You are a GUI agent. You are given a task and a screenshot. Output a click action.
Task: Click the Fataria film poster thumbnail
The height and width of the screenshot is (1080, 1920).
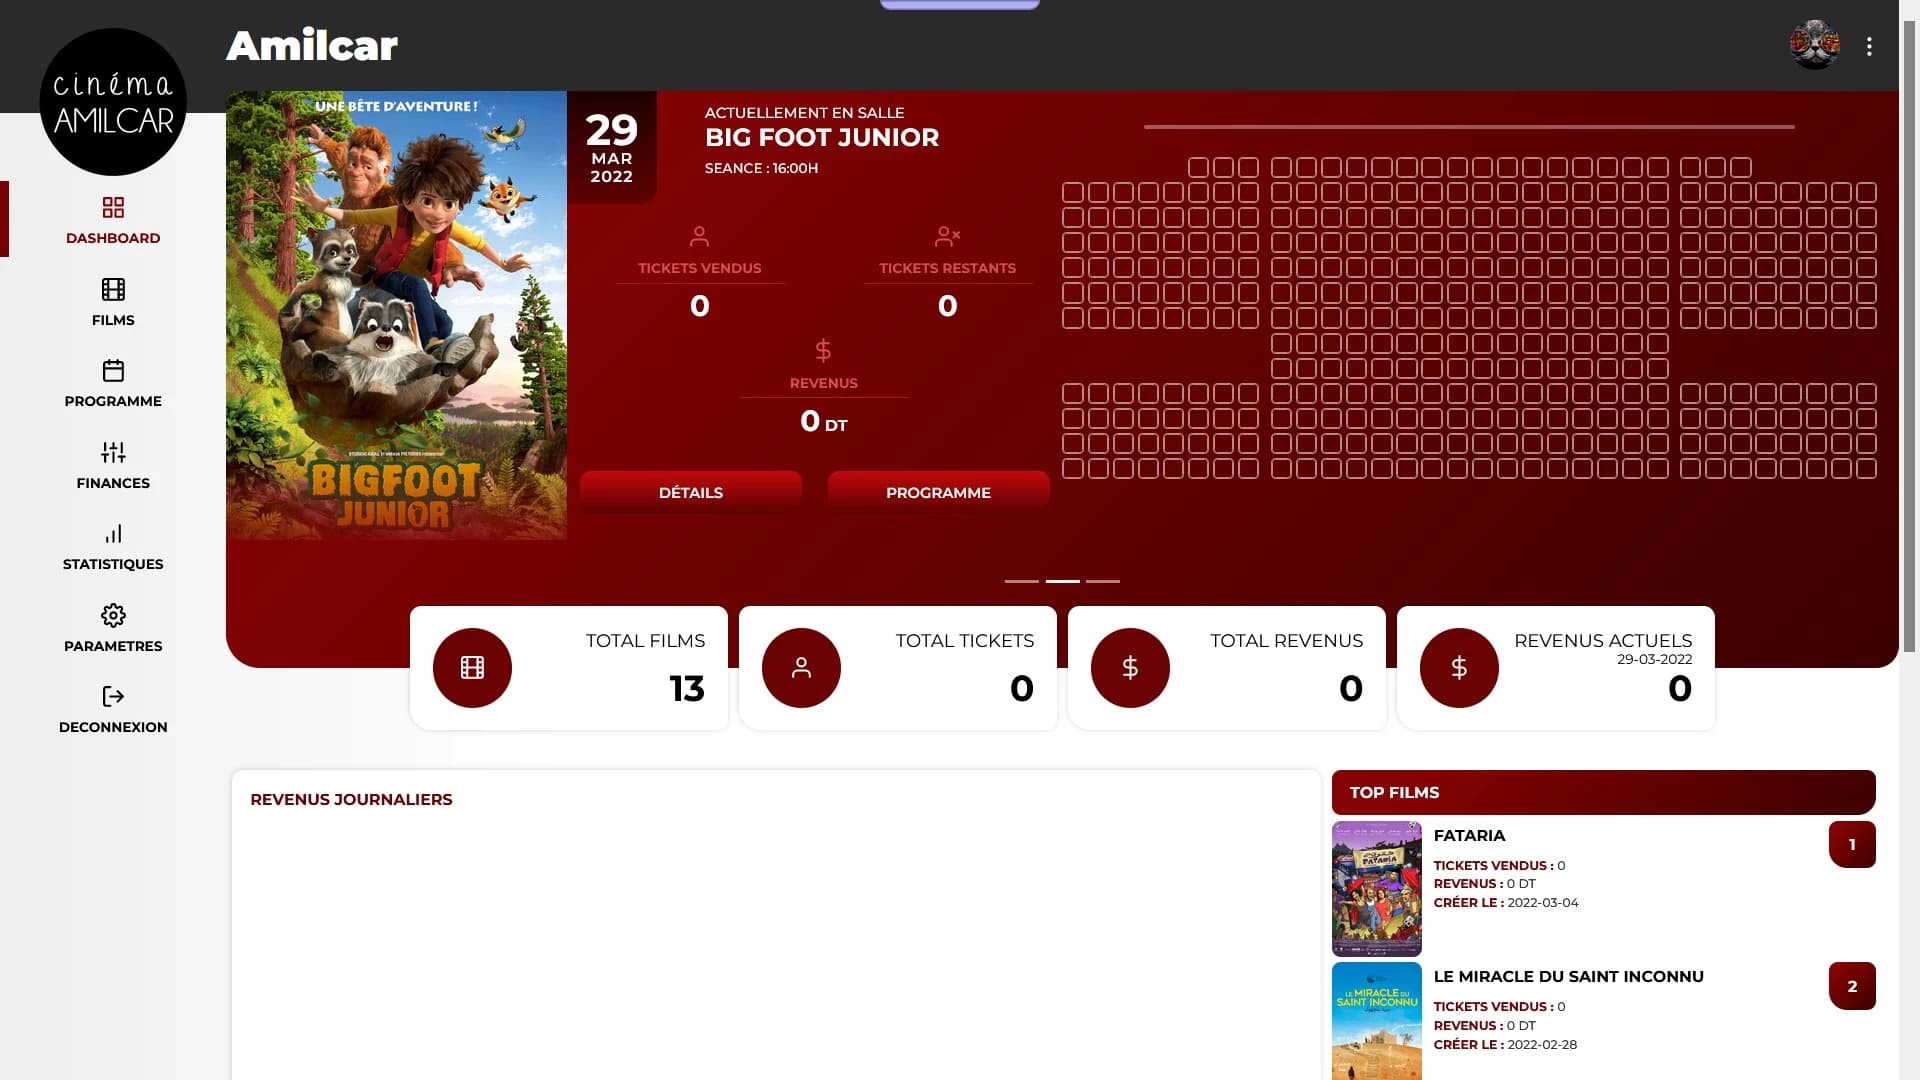click(x=1376, y=889)
